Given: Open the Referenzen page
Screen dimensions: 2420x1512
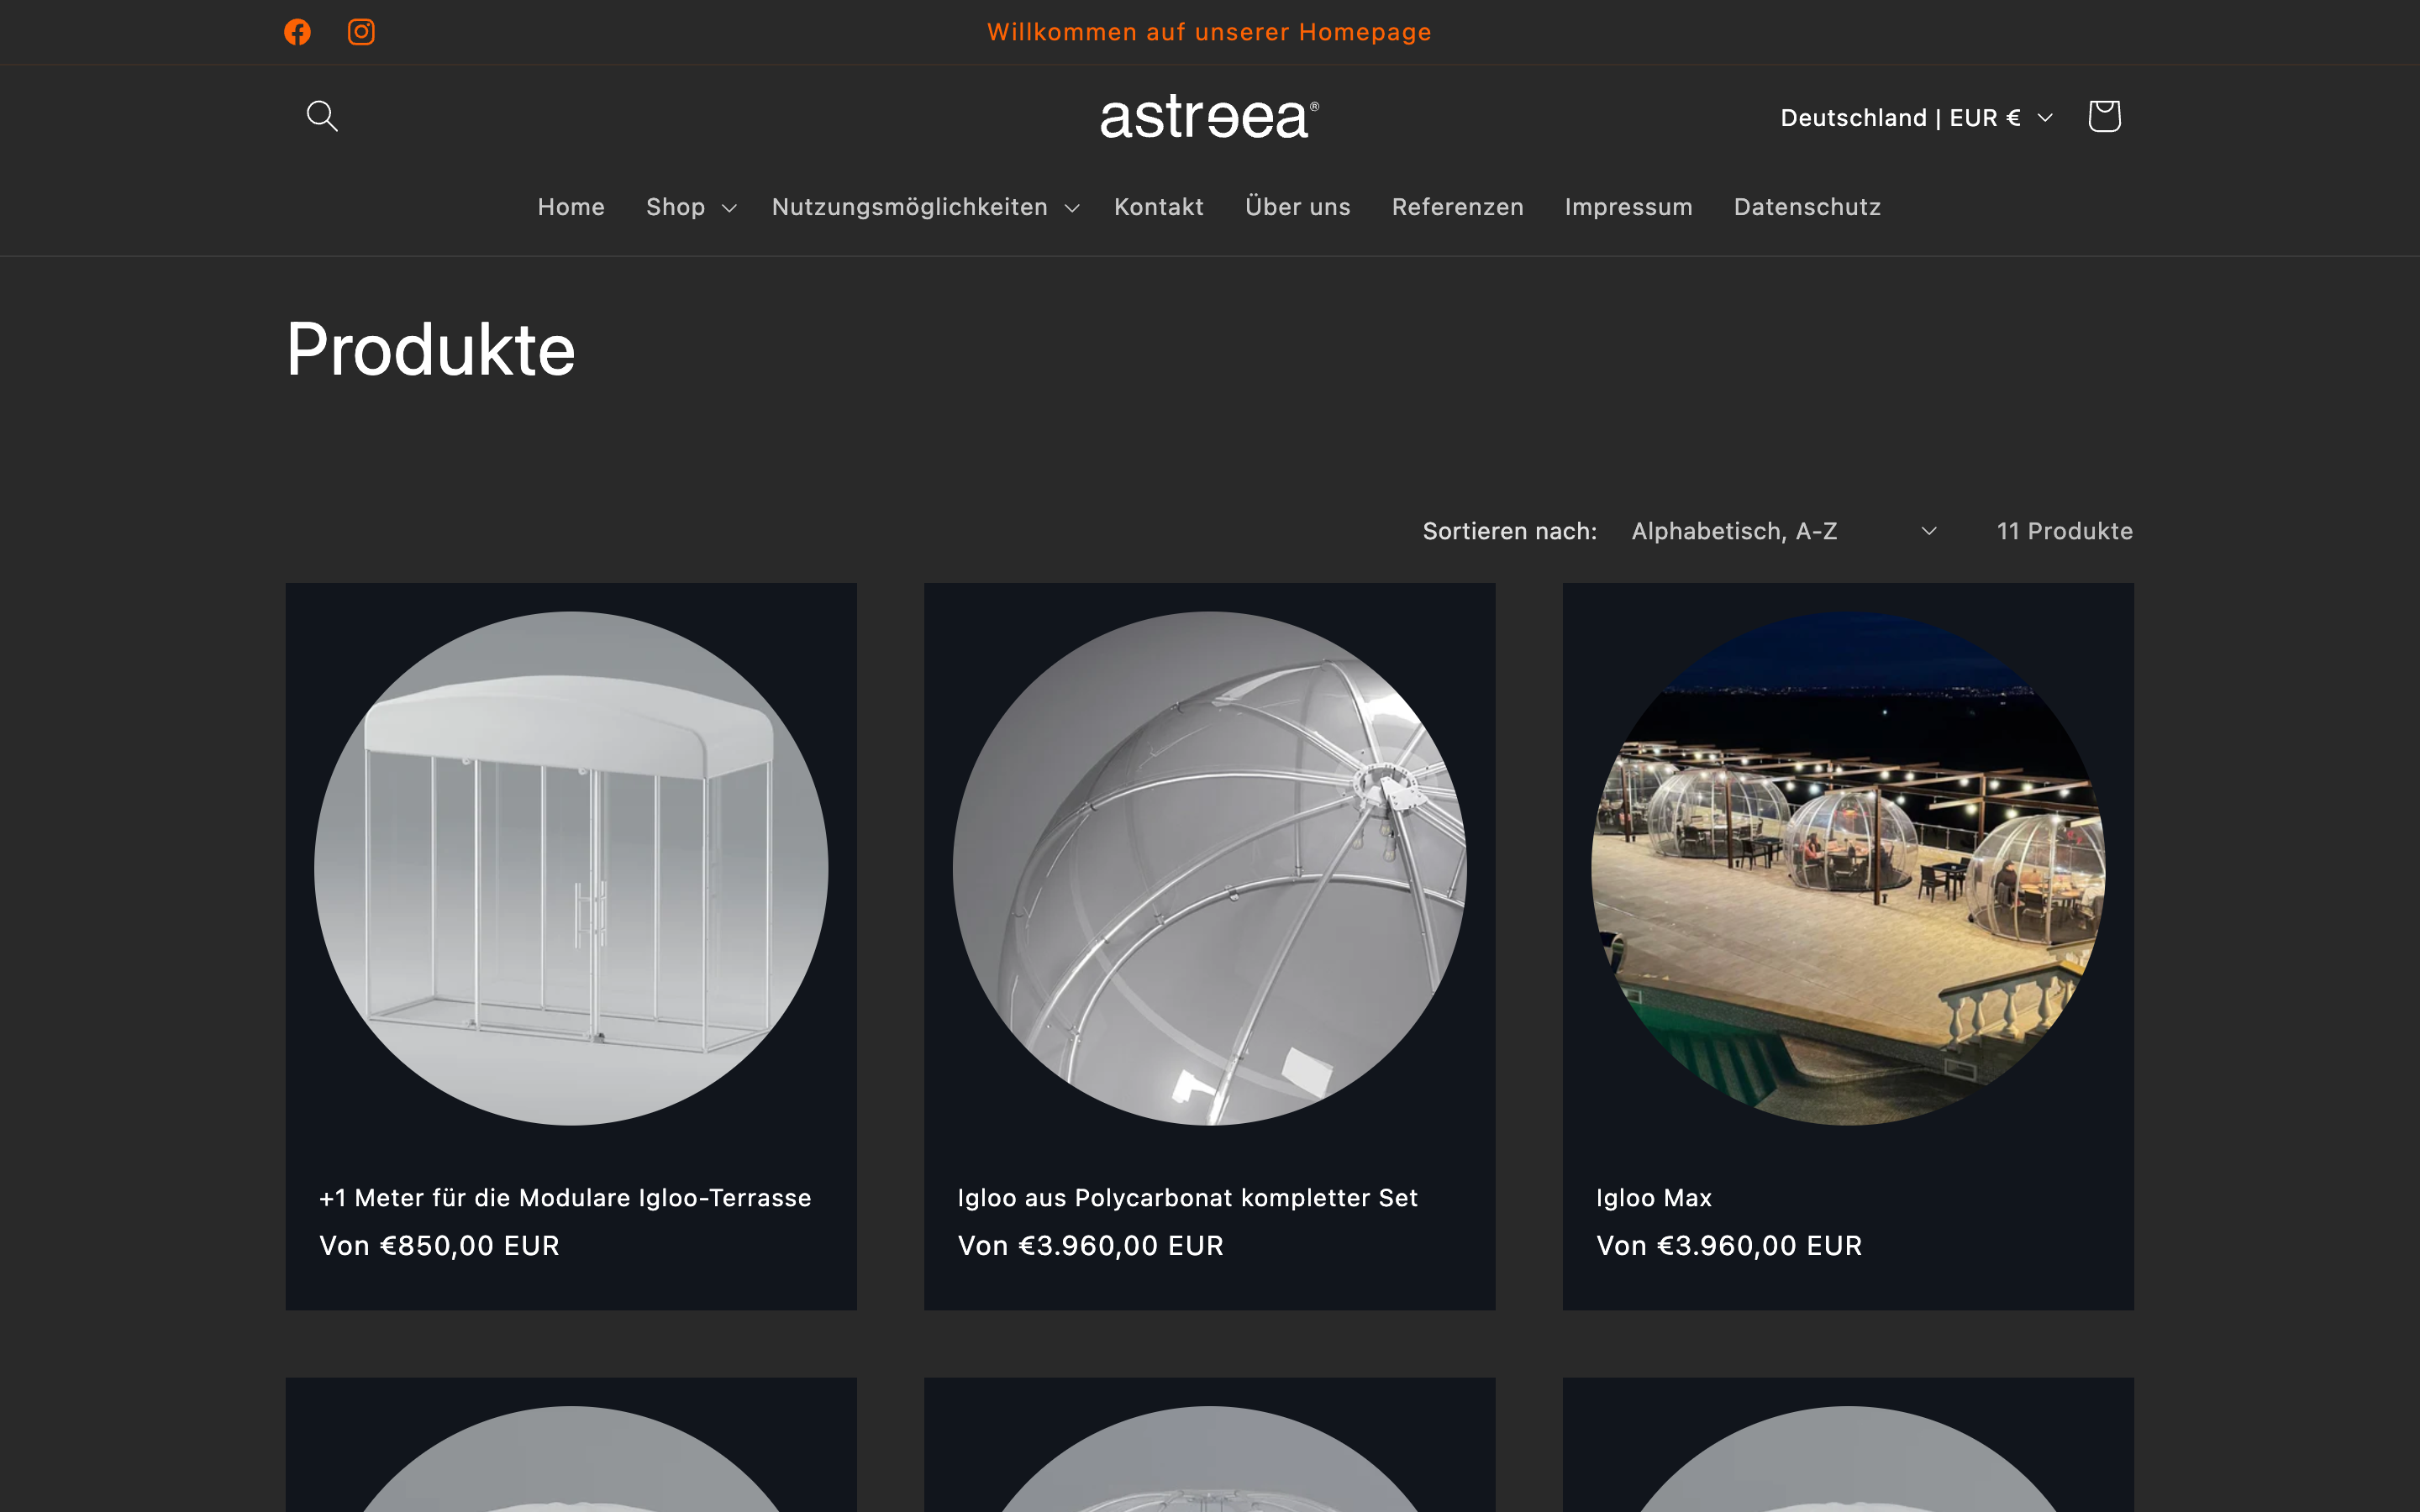Looking at the screenshot, I should 1457,207.
